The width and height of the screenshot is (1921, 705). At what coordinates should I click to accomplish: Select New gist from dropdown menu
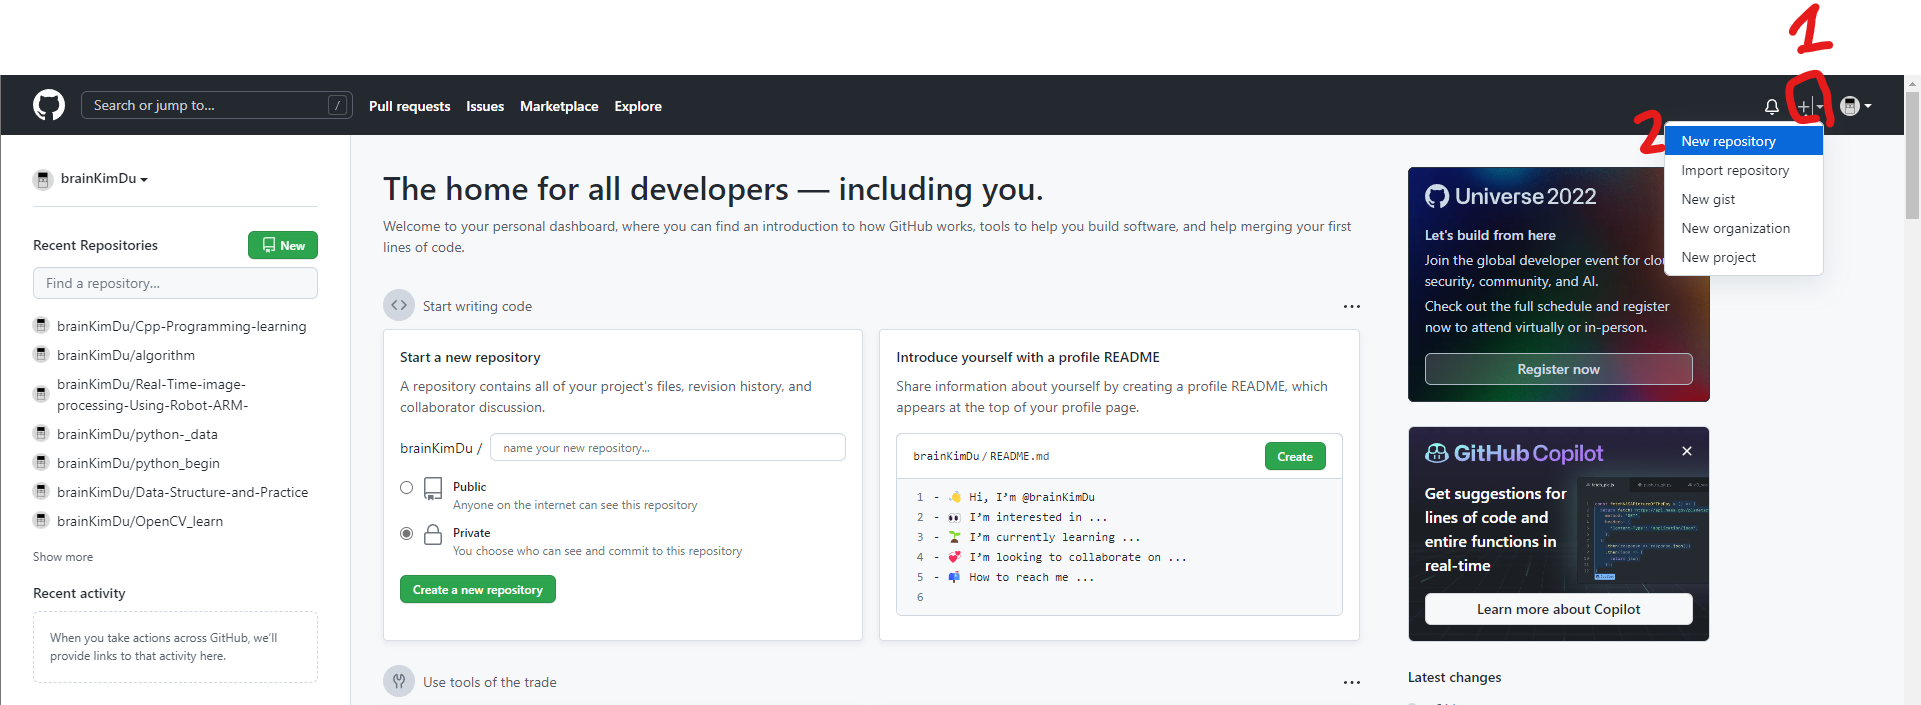click(x=1743, y=199)
